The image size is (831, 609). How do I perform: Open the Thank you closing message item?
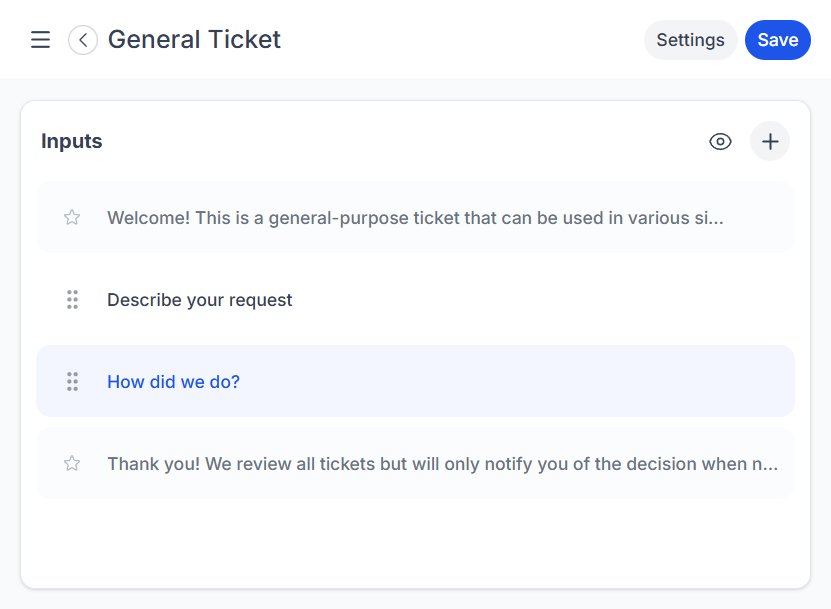[x=442, y=464]
